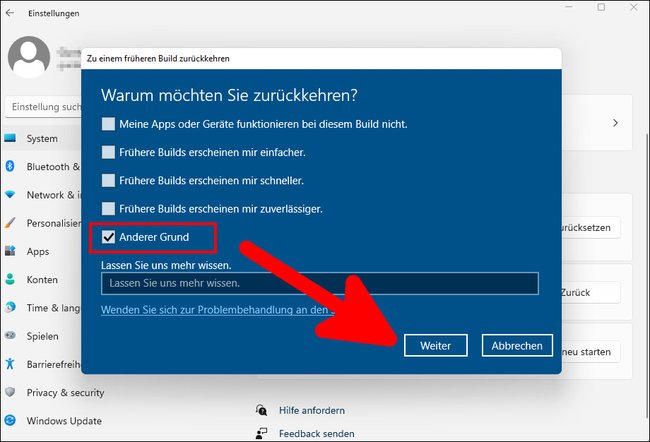Open Network settings category

42,195
